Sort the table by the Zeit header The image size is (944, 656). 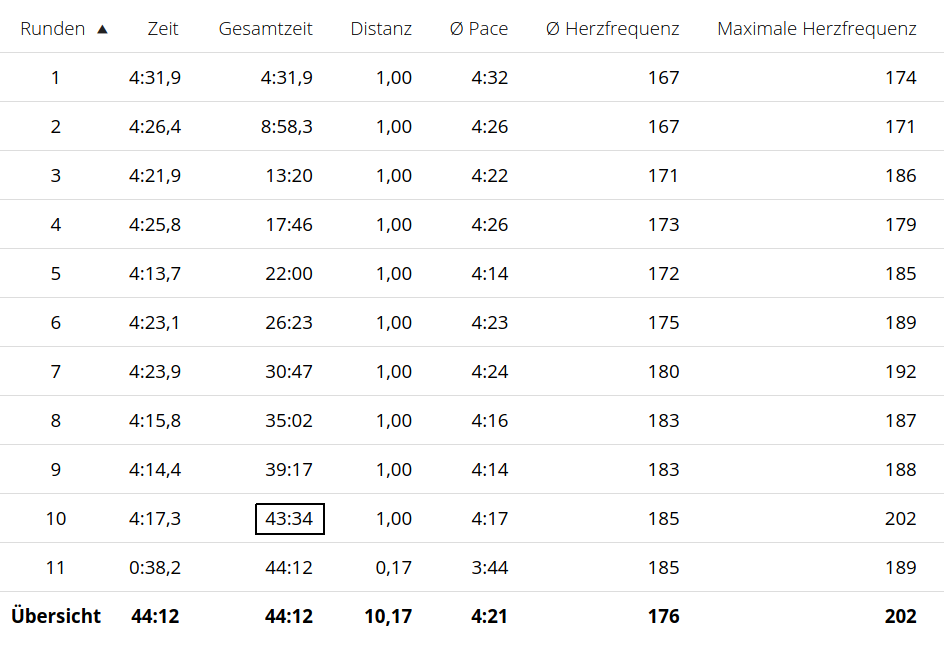(x=162, y=29)
